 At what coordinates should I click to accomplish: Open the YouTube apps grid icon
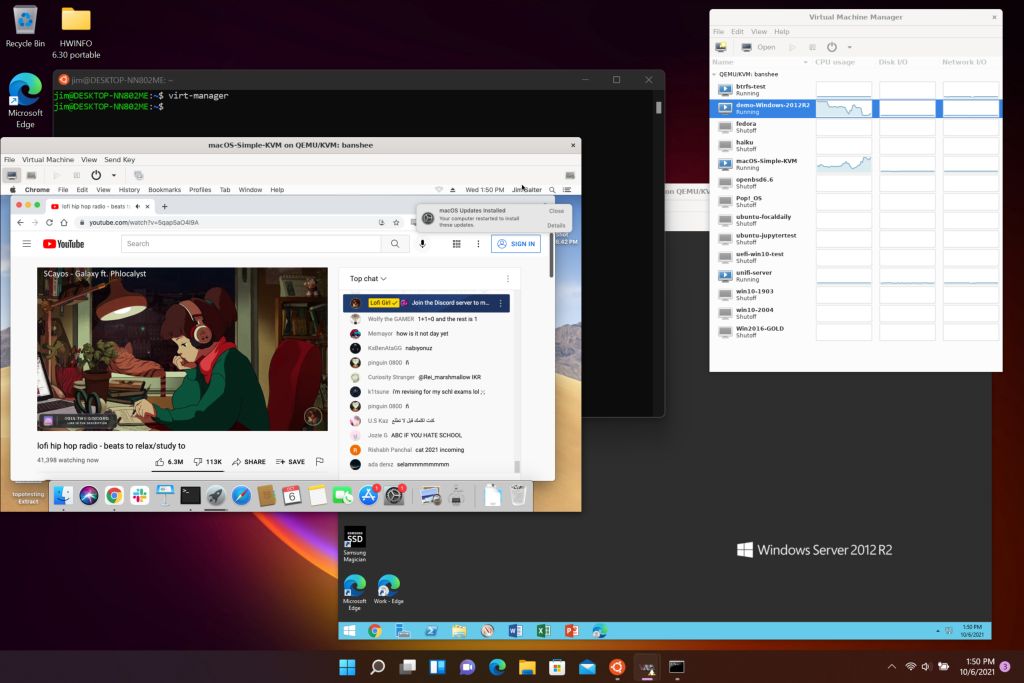click(456, 243)
